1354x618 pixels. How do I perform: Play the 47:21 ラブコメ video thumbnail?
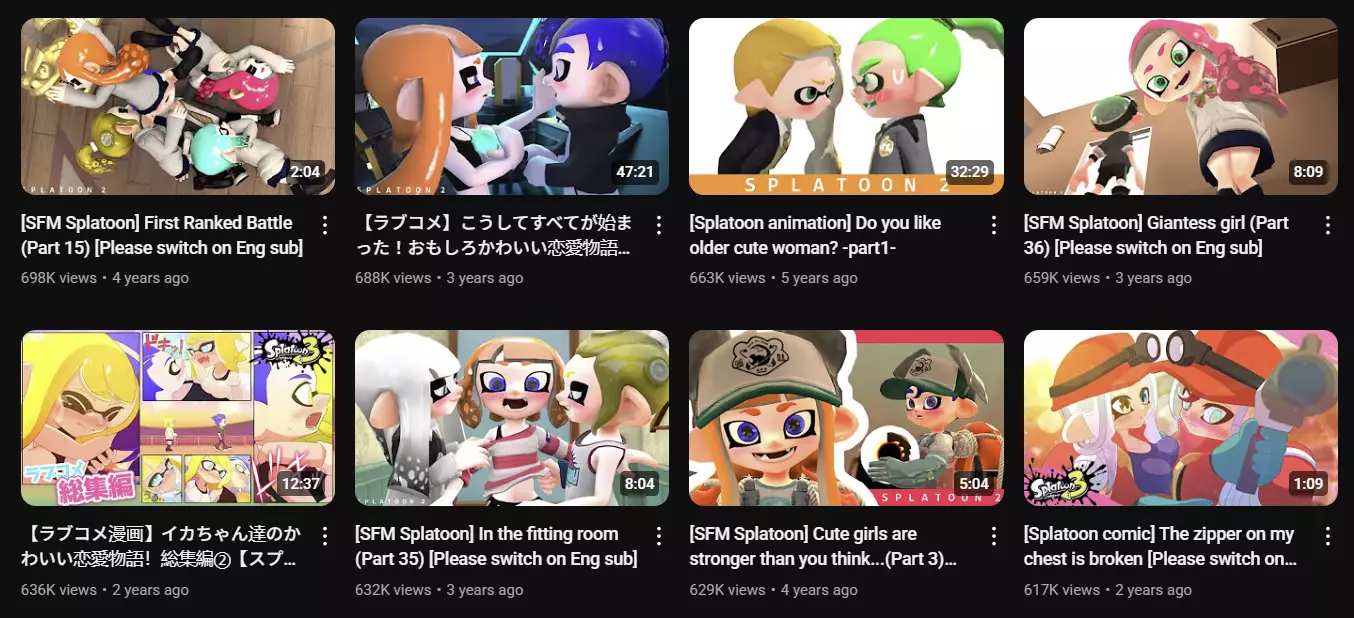tap(512, 106)
